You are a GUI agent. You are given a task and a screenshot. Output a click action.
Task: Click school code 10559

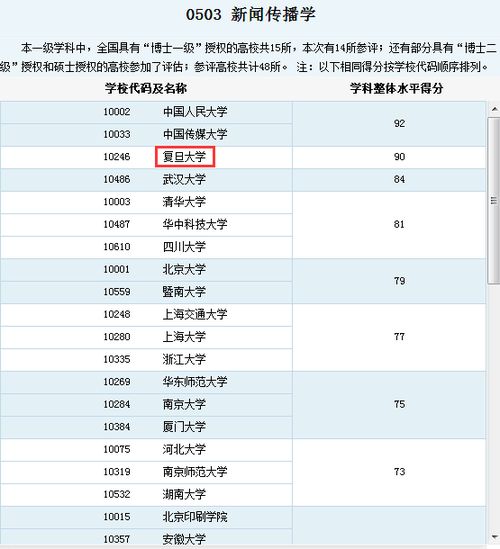(117, 292)
